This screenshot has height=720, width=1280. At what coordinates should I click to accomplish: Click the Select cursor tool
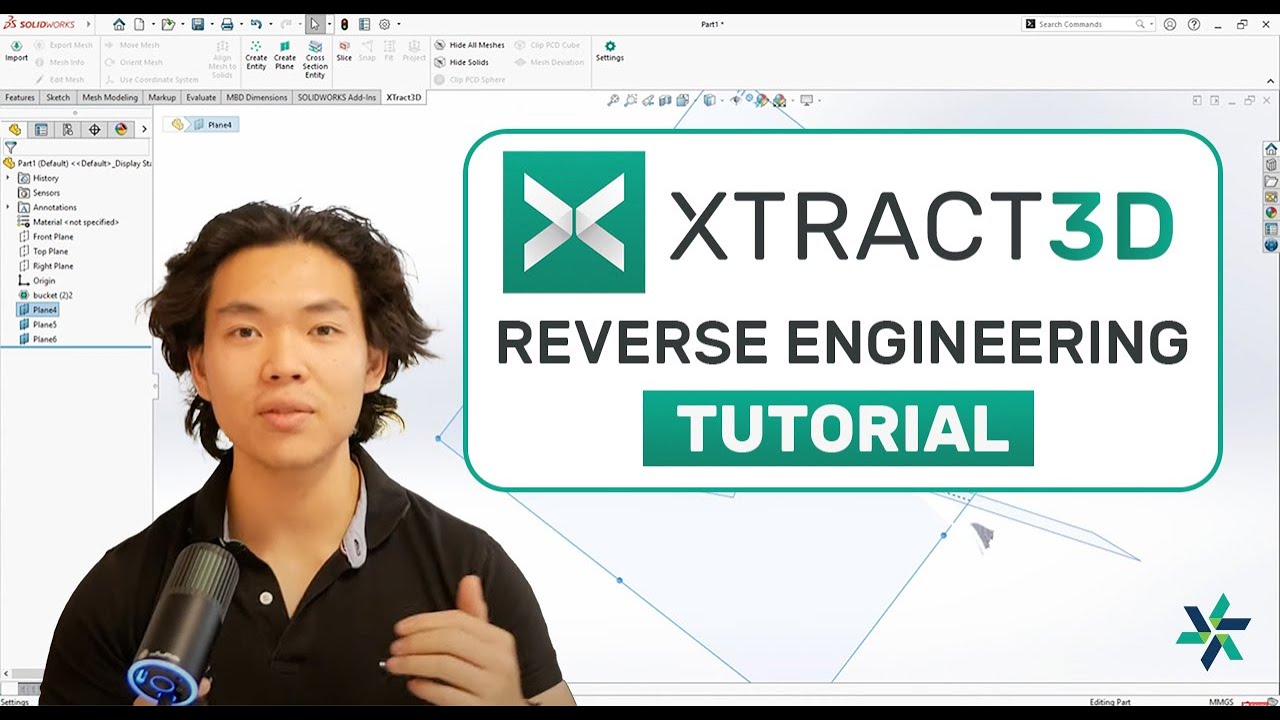(315, 24)
